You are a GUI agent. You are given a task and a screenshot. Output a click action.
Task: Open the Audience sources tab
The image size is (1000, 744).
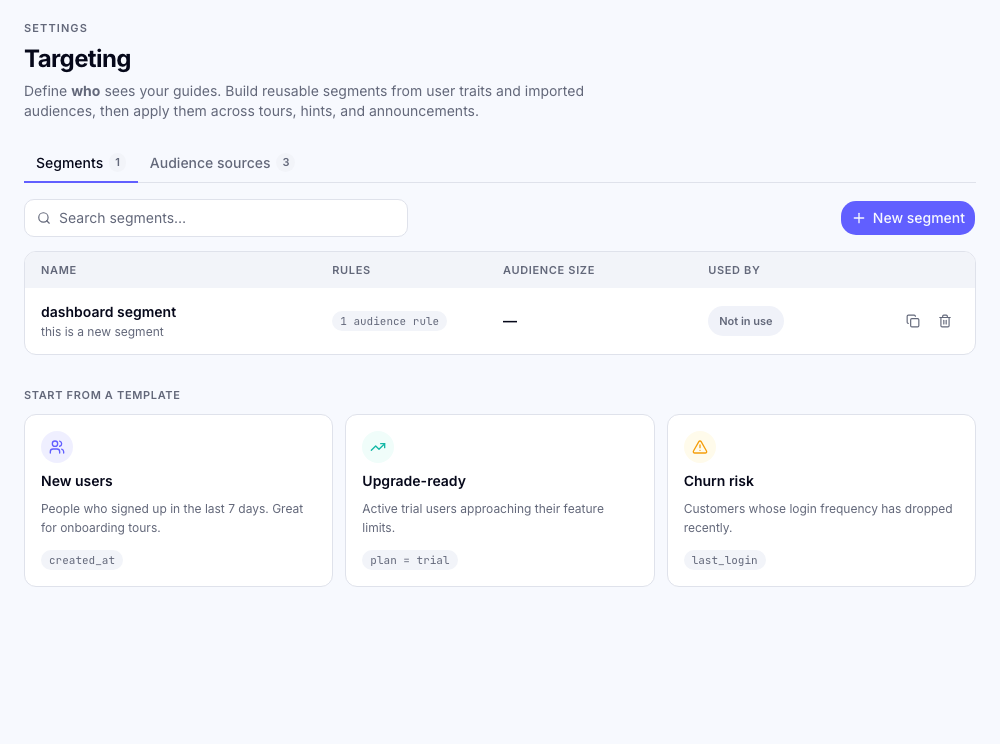coord(222,163)
